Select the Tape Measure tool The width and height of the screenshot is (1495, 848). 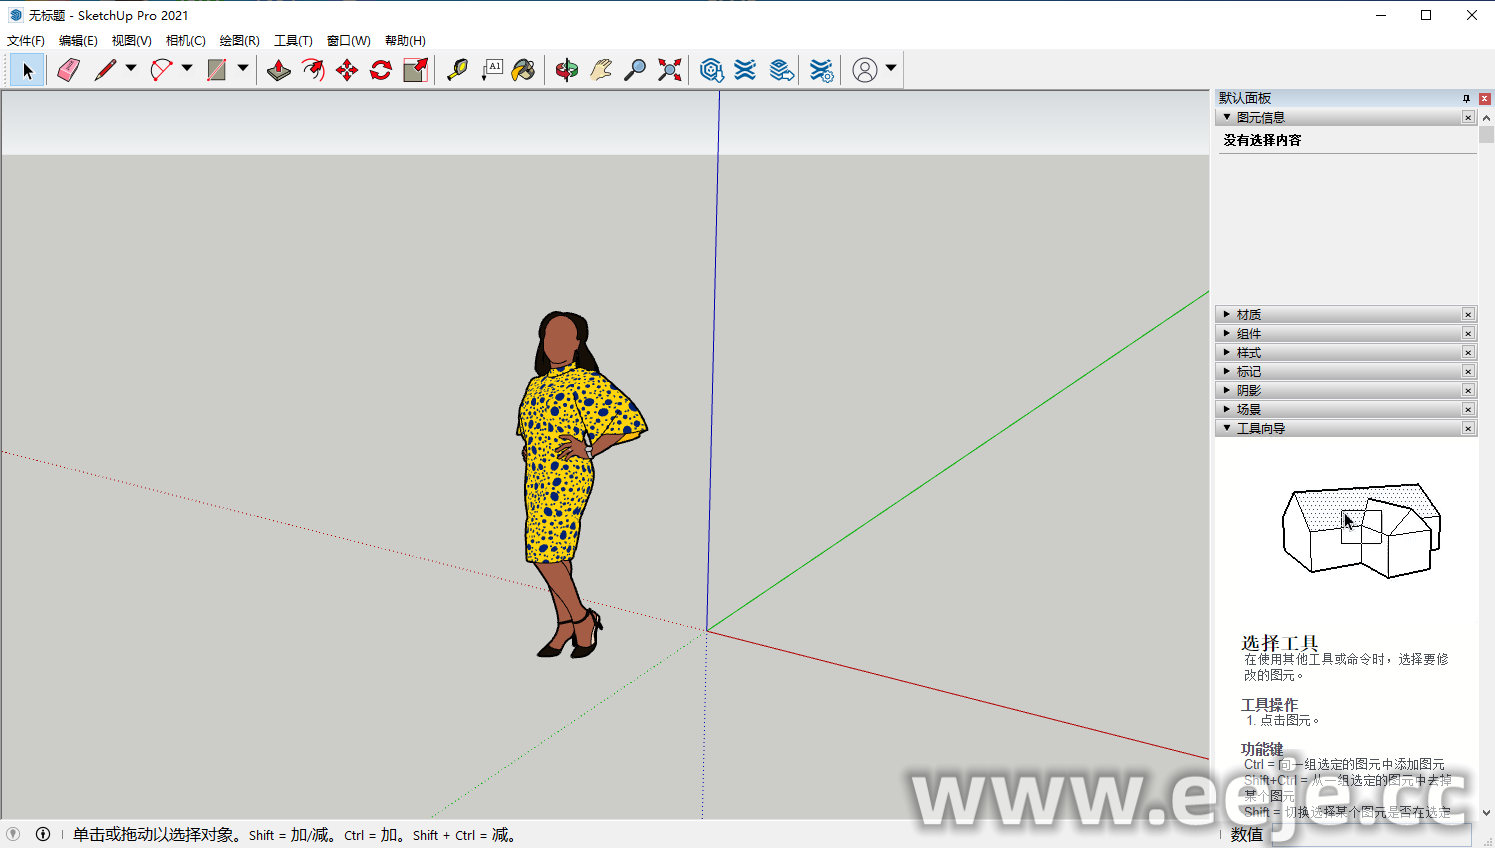tap(457, 70)
